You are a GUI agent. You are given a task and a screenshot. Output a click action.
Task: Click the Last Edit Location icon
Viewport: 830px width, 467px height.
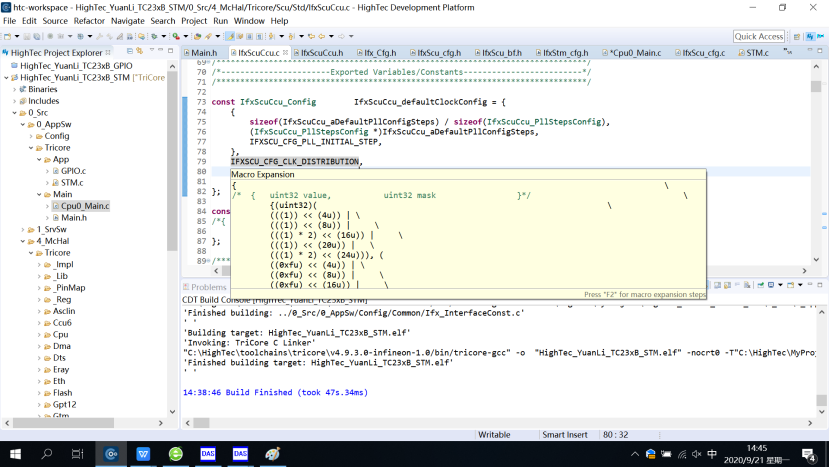(311, 37)
